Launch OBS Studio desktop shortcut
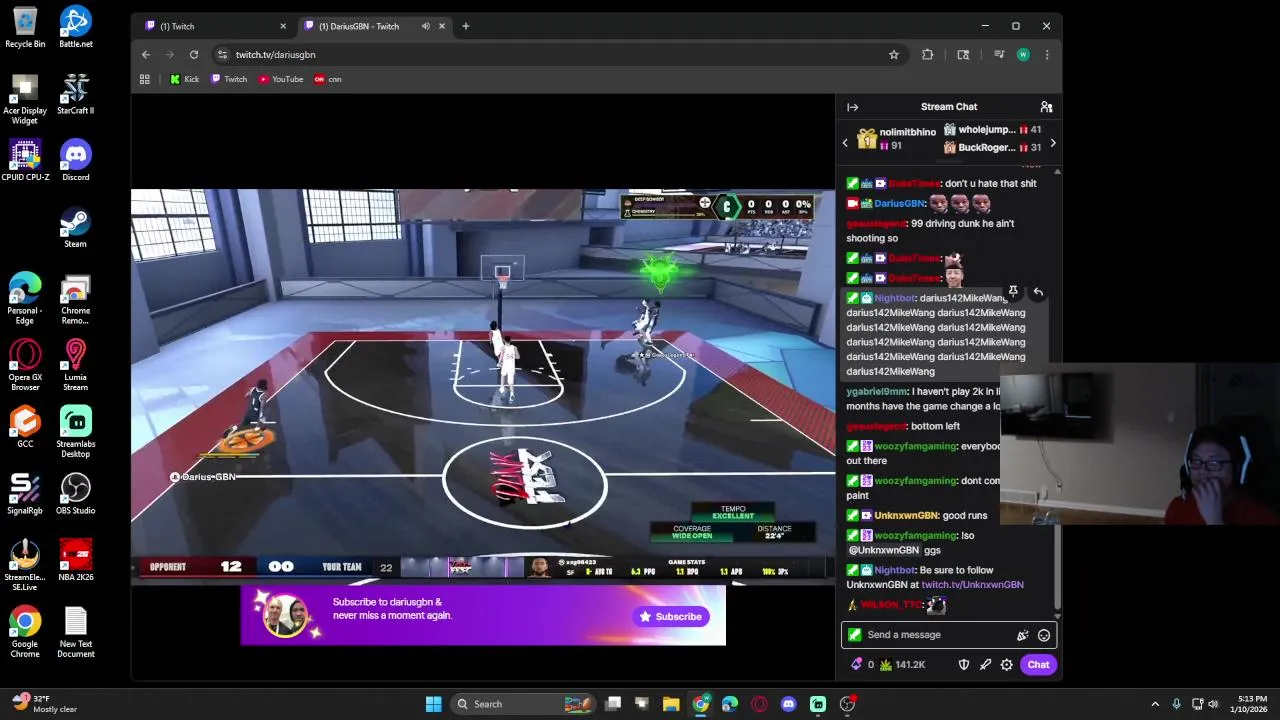 [x=76, y=494]
